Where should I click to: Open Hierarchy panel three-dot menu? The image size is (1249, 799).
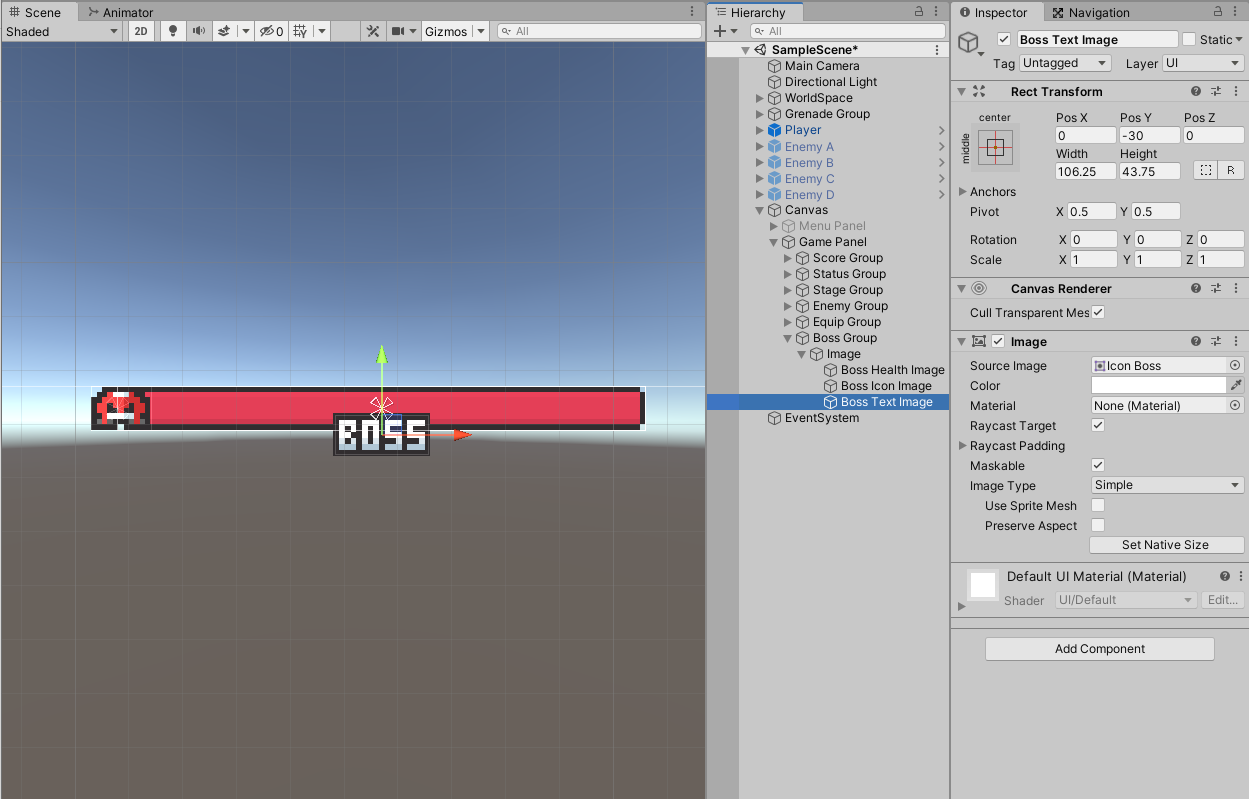(937, 12)
